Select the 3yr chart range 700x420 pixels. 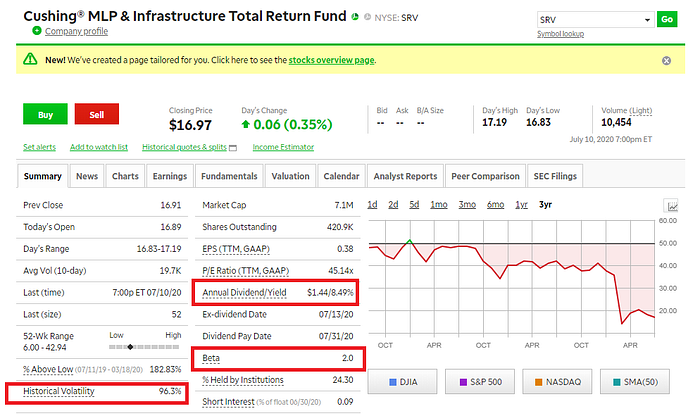pyautogui.click(x=545, y=204)
